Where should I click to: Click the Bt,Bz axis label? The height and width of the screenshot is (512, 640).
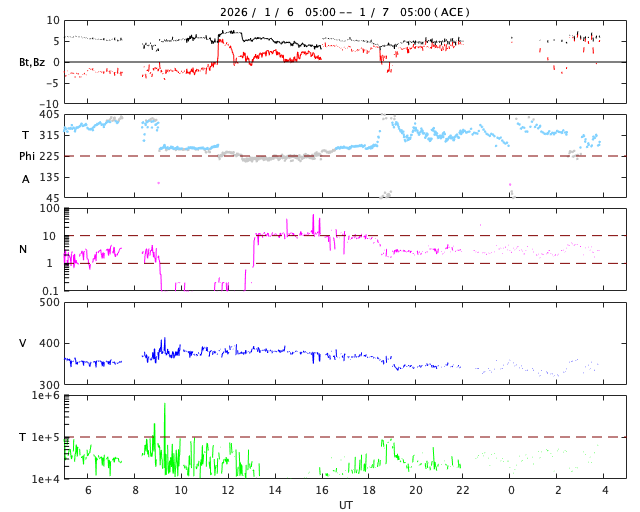32,62
